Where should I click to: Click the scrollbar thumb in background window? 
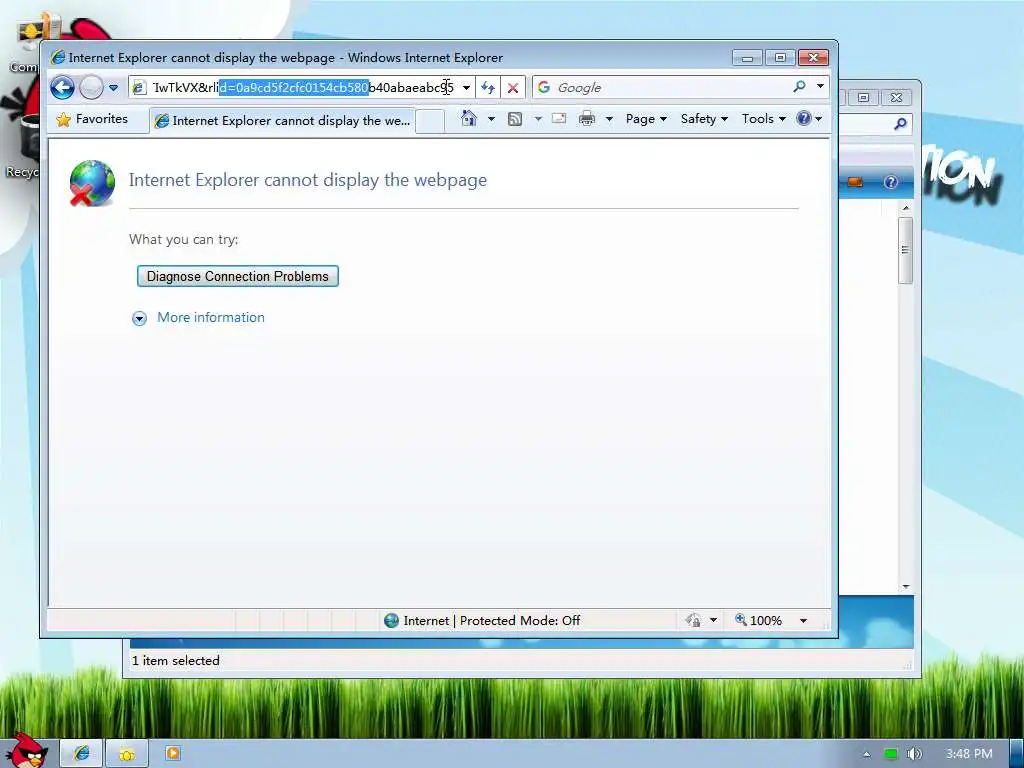(905, 251)
